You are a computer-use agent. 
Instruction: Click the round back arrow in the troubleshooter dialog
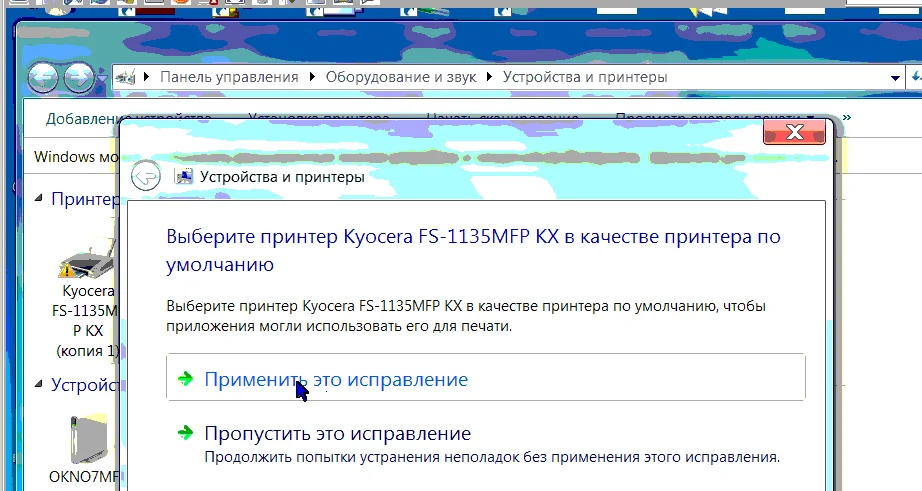pyautogui.click(x=146, y=176)
